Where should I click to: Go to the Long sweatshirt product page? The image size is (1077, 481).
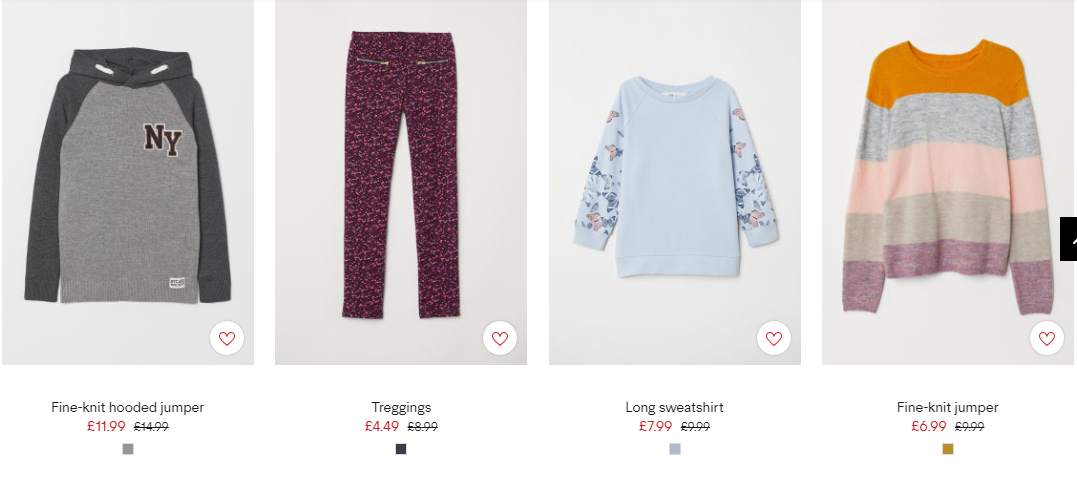pos(674,407)
